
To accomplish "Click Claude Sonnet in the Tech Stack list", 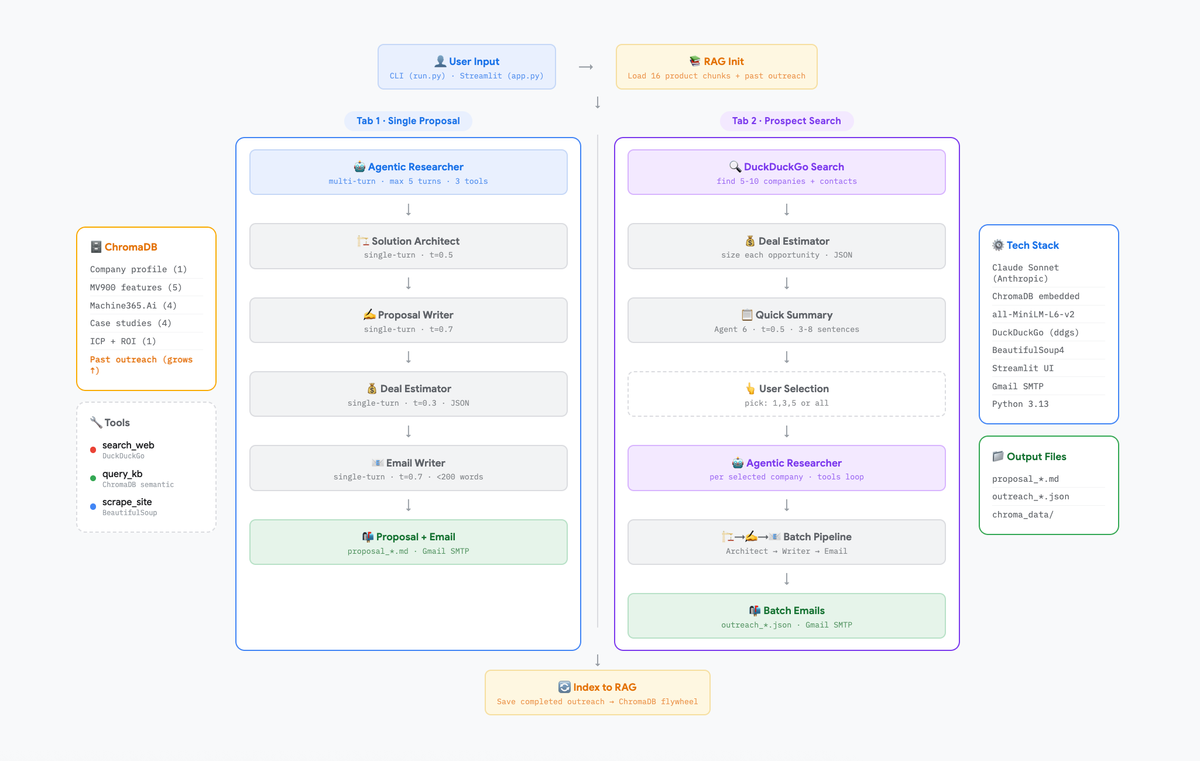I will 1025,273.
